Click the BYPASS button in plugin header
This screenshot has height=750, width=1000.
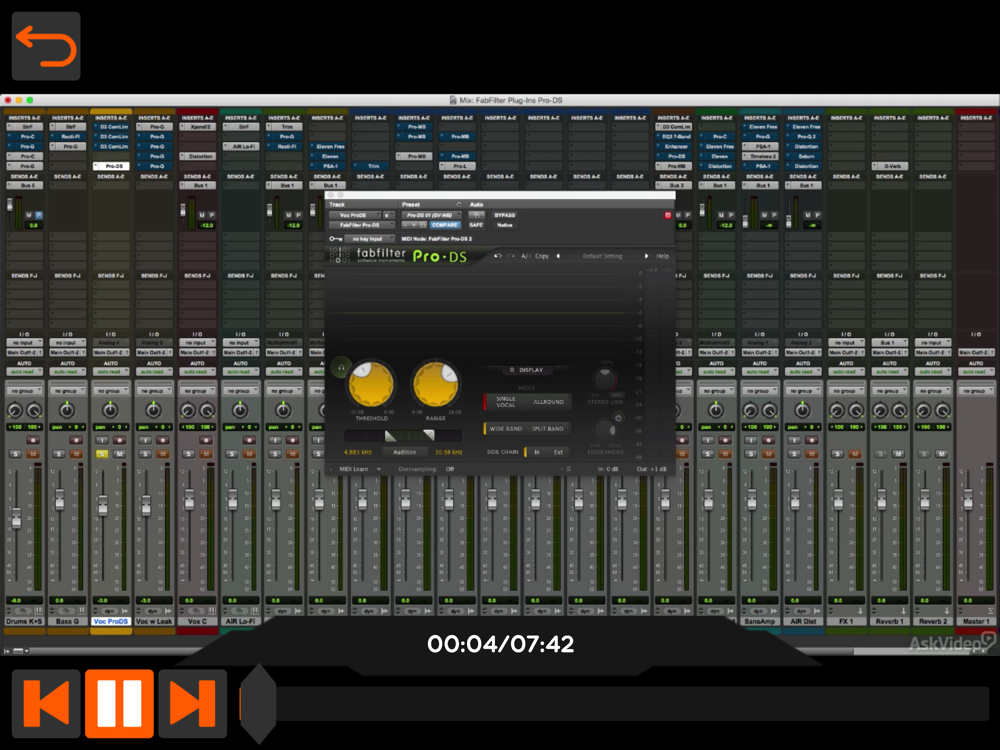pos(504,215)
